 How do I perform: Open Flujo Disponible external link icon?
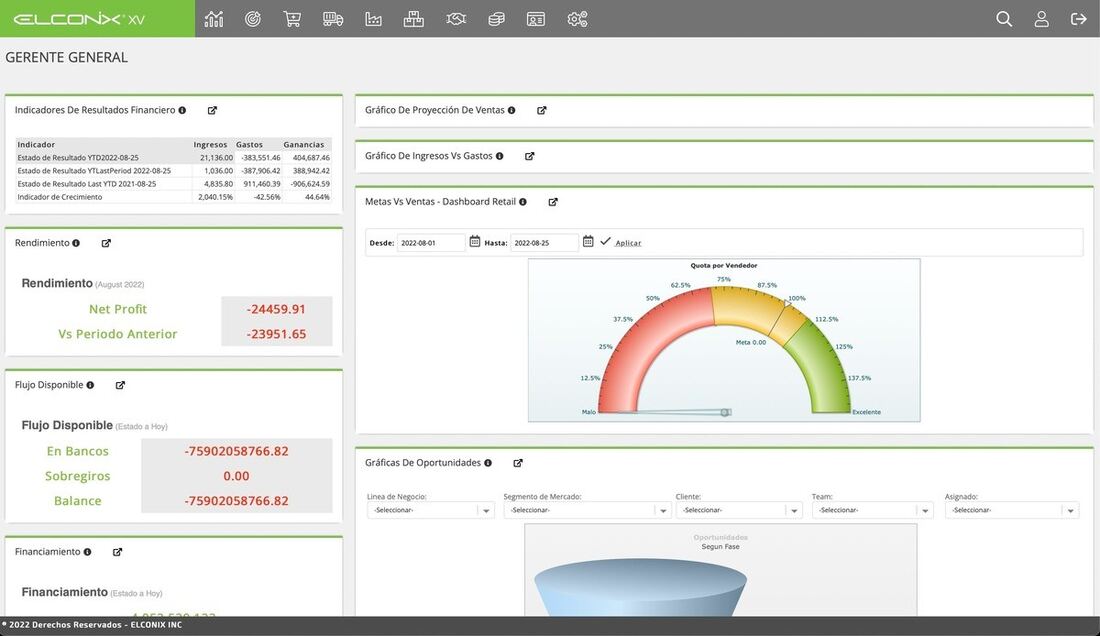[x=120, y=385]
